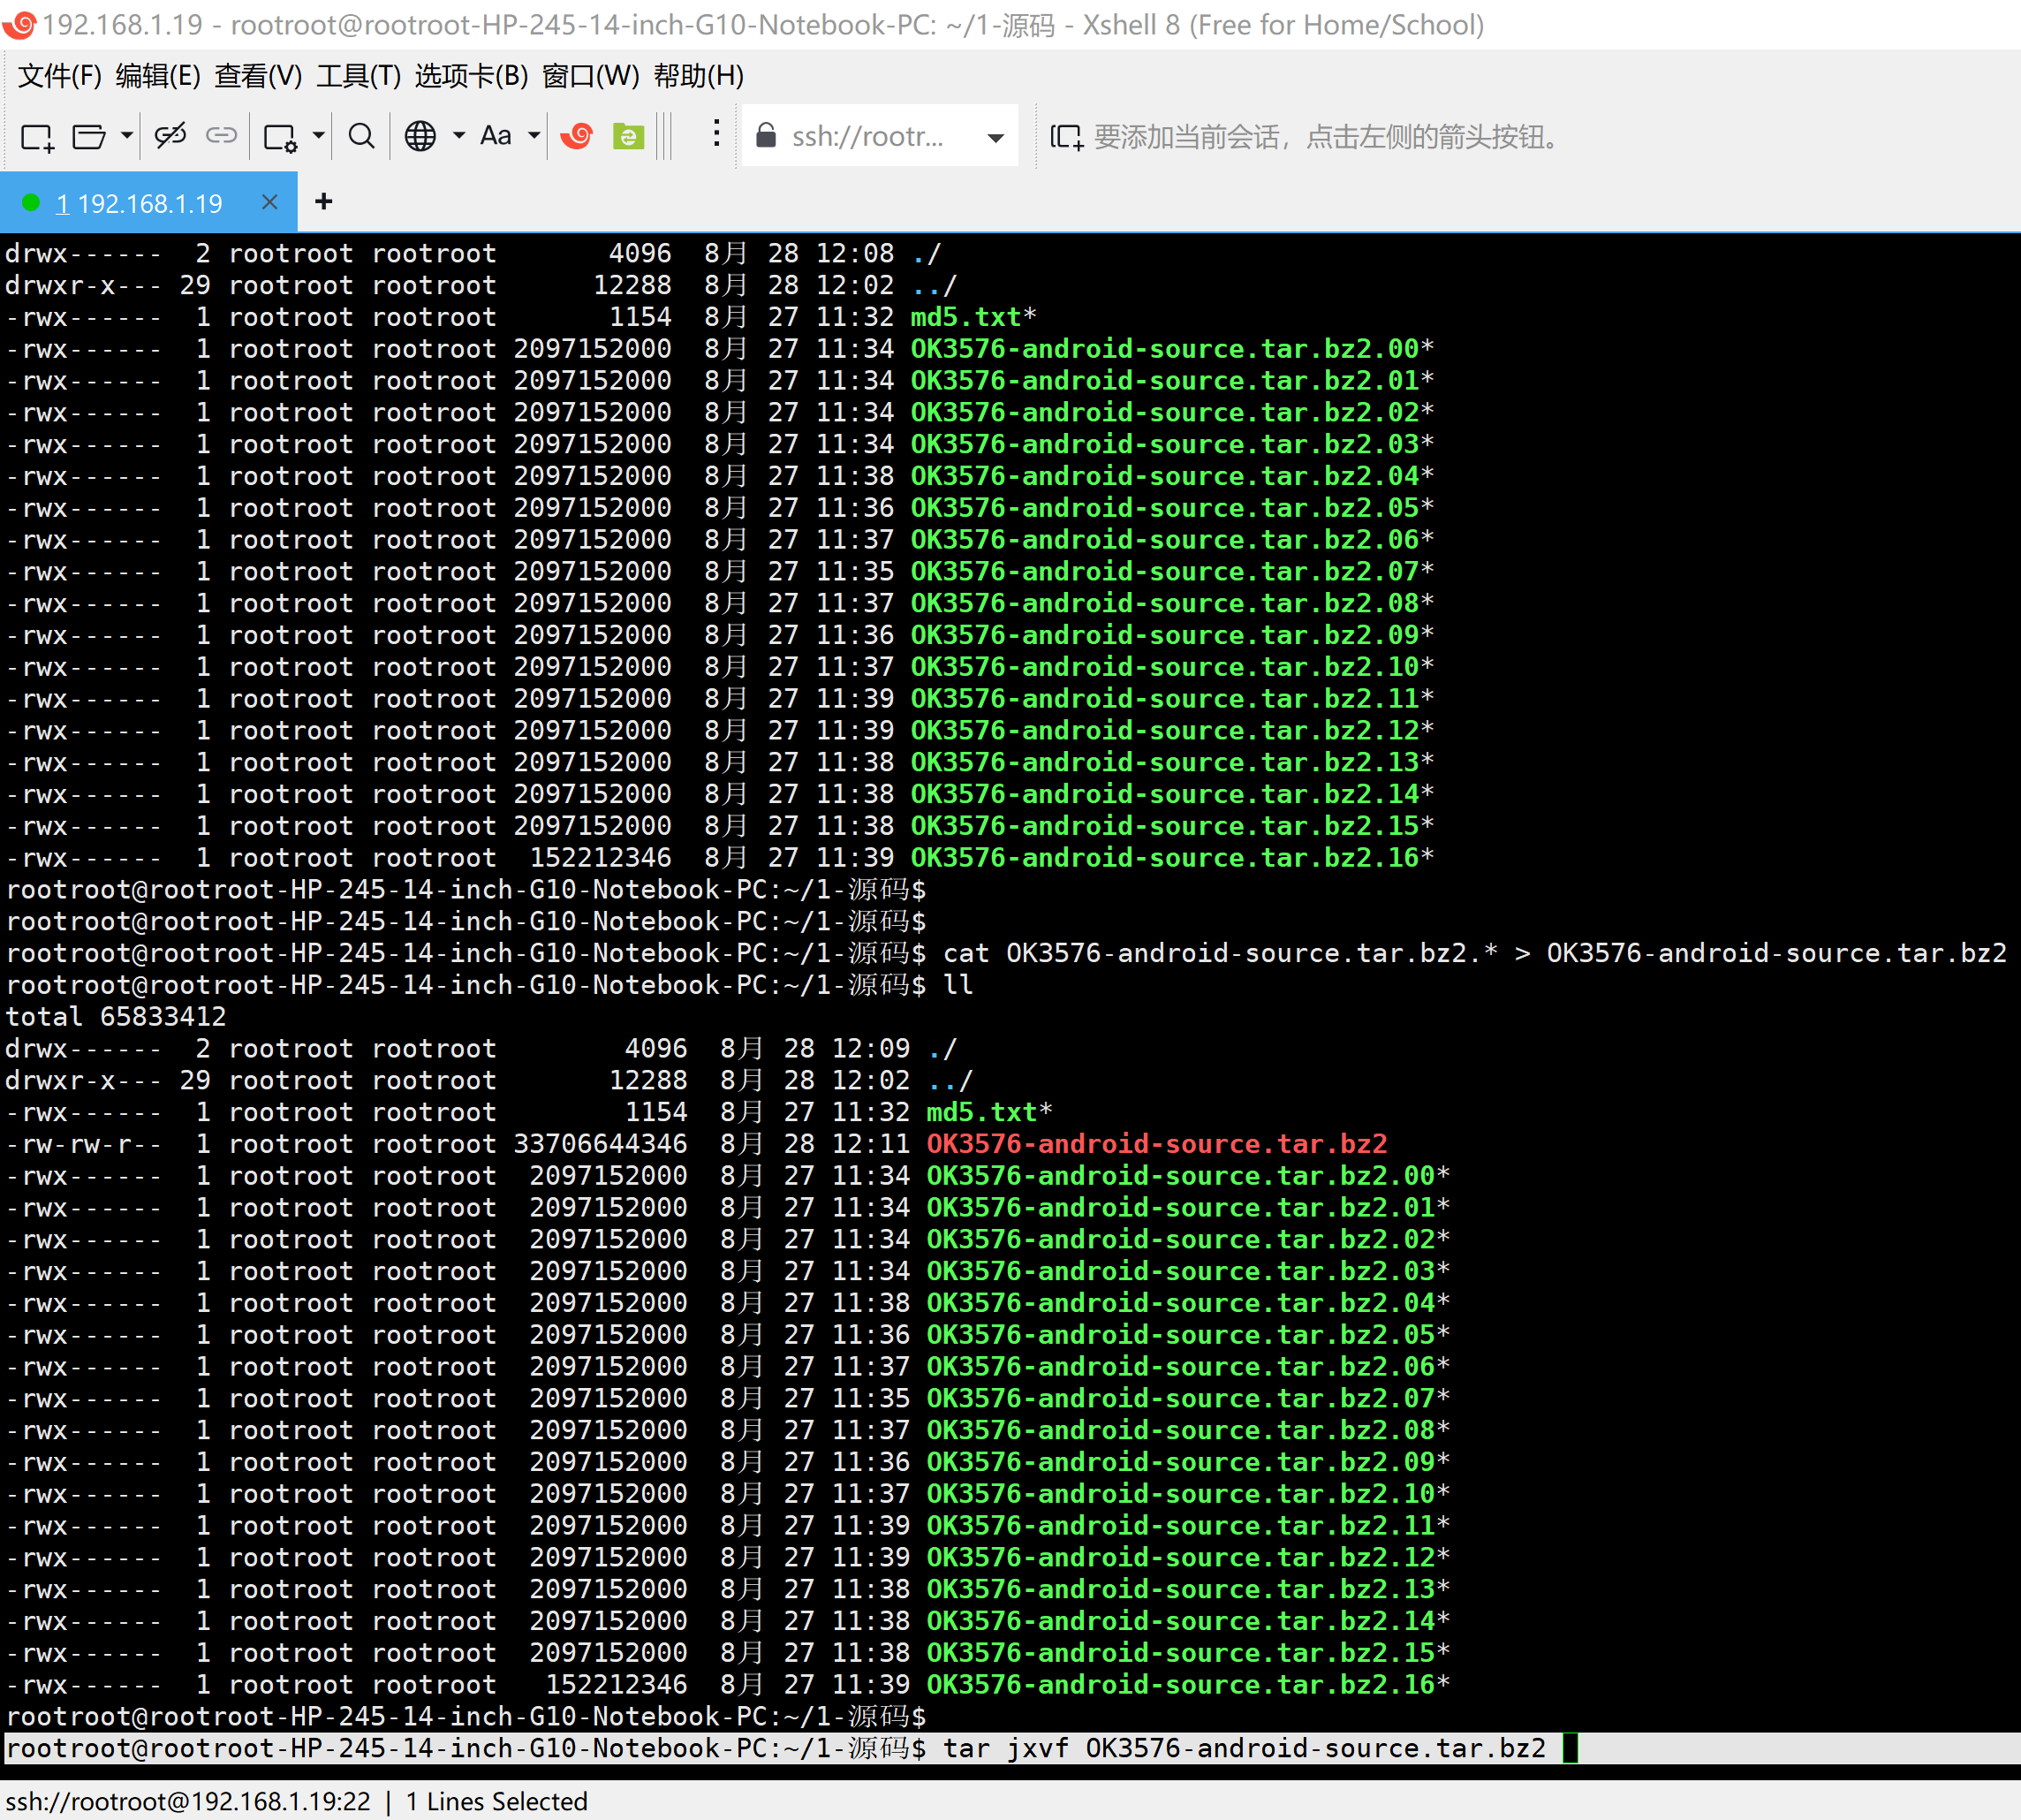This screenshot has height=1820, width=2021.
Task: Click the 'total 65833412' line
Action: (116, 1017)
